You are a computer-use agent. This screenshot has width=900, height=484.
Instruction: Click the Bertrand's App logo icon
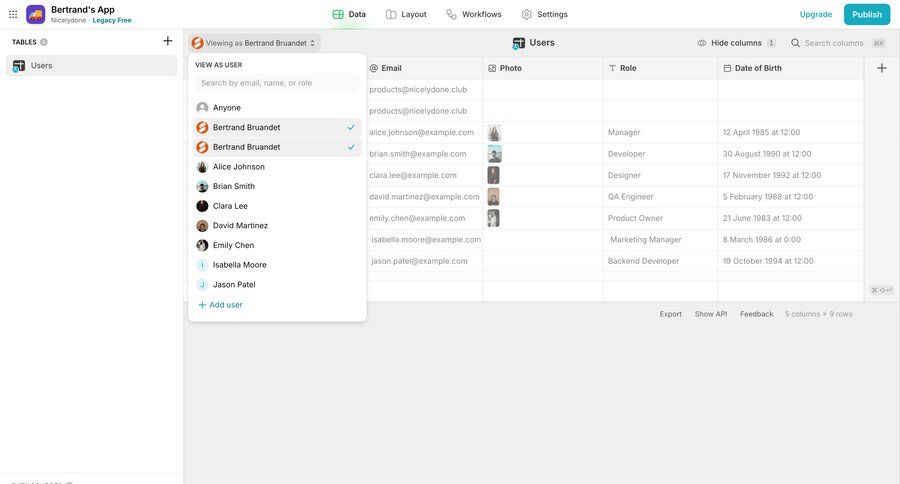click(x=36, y=14)
